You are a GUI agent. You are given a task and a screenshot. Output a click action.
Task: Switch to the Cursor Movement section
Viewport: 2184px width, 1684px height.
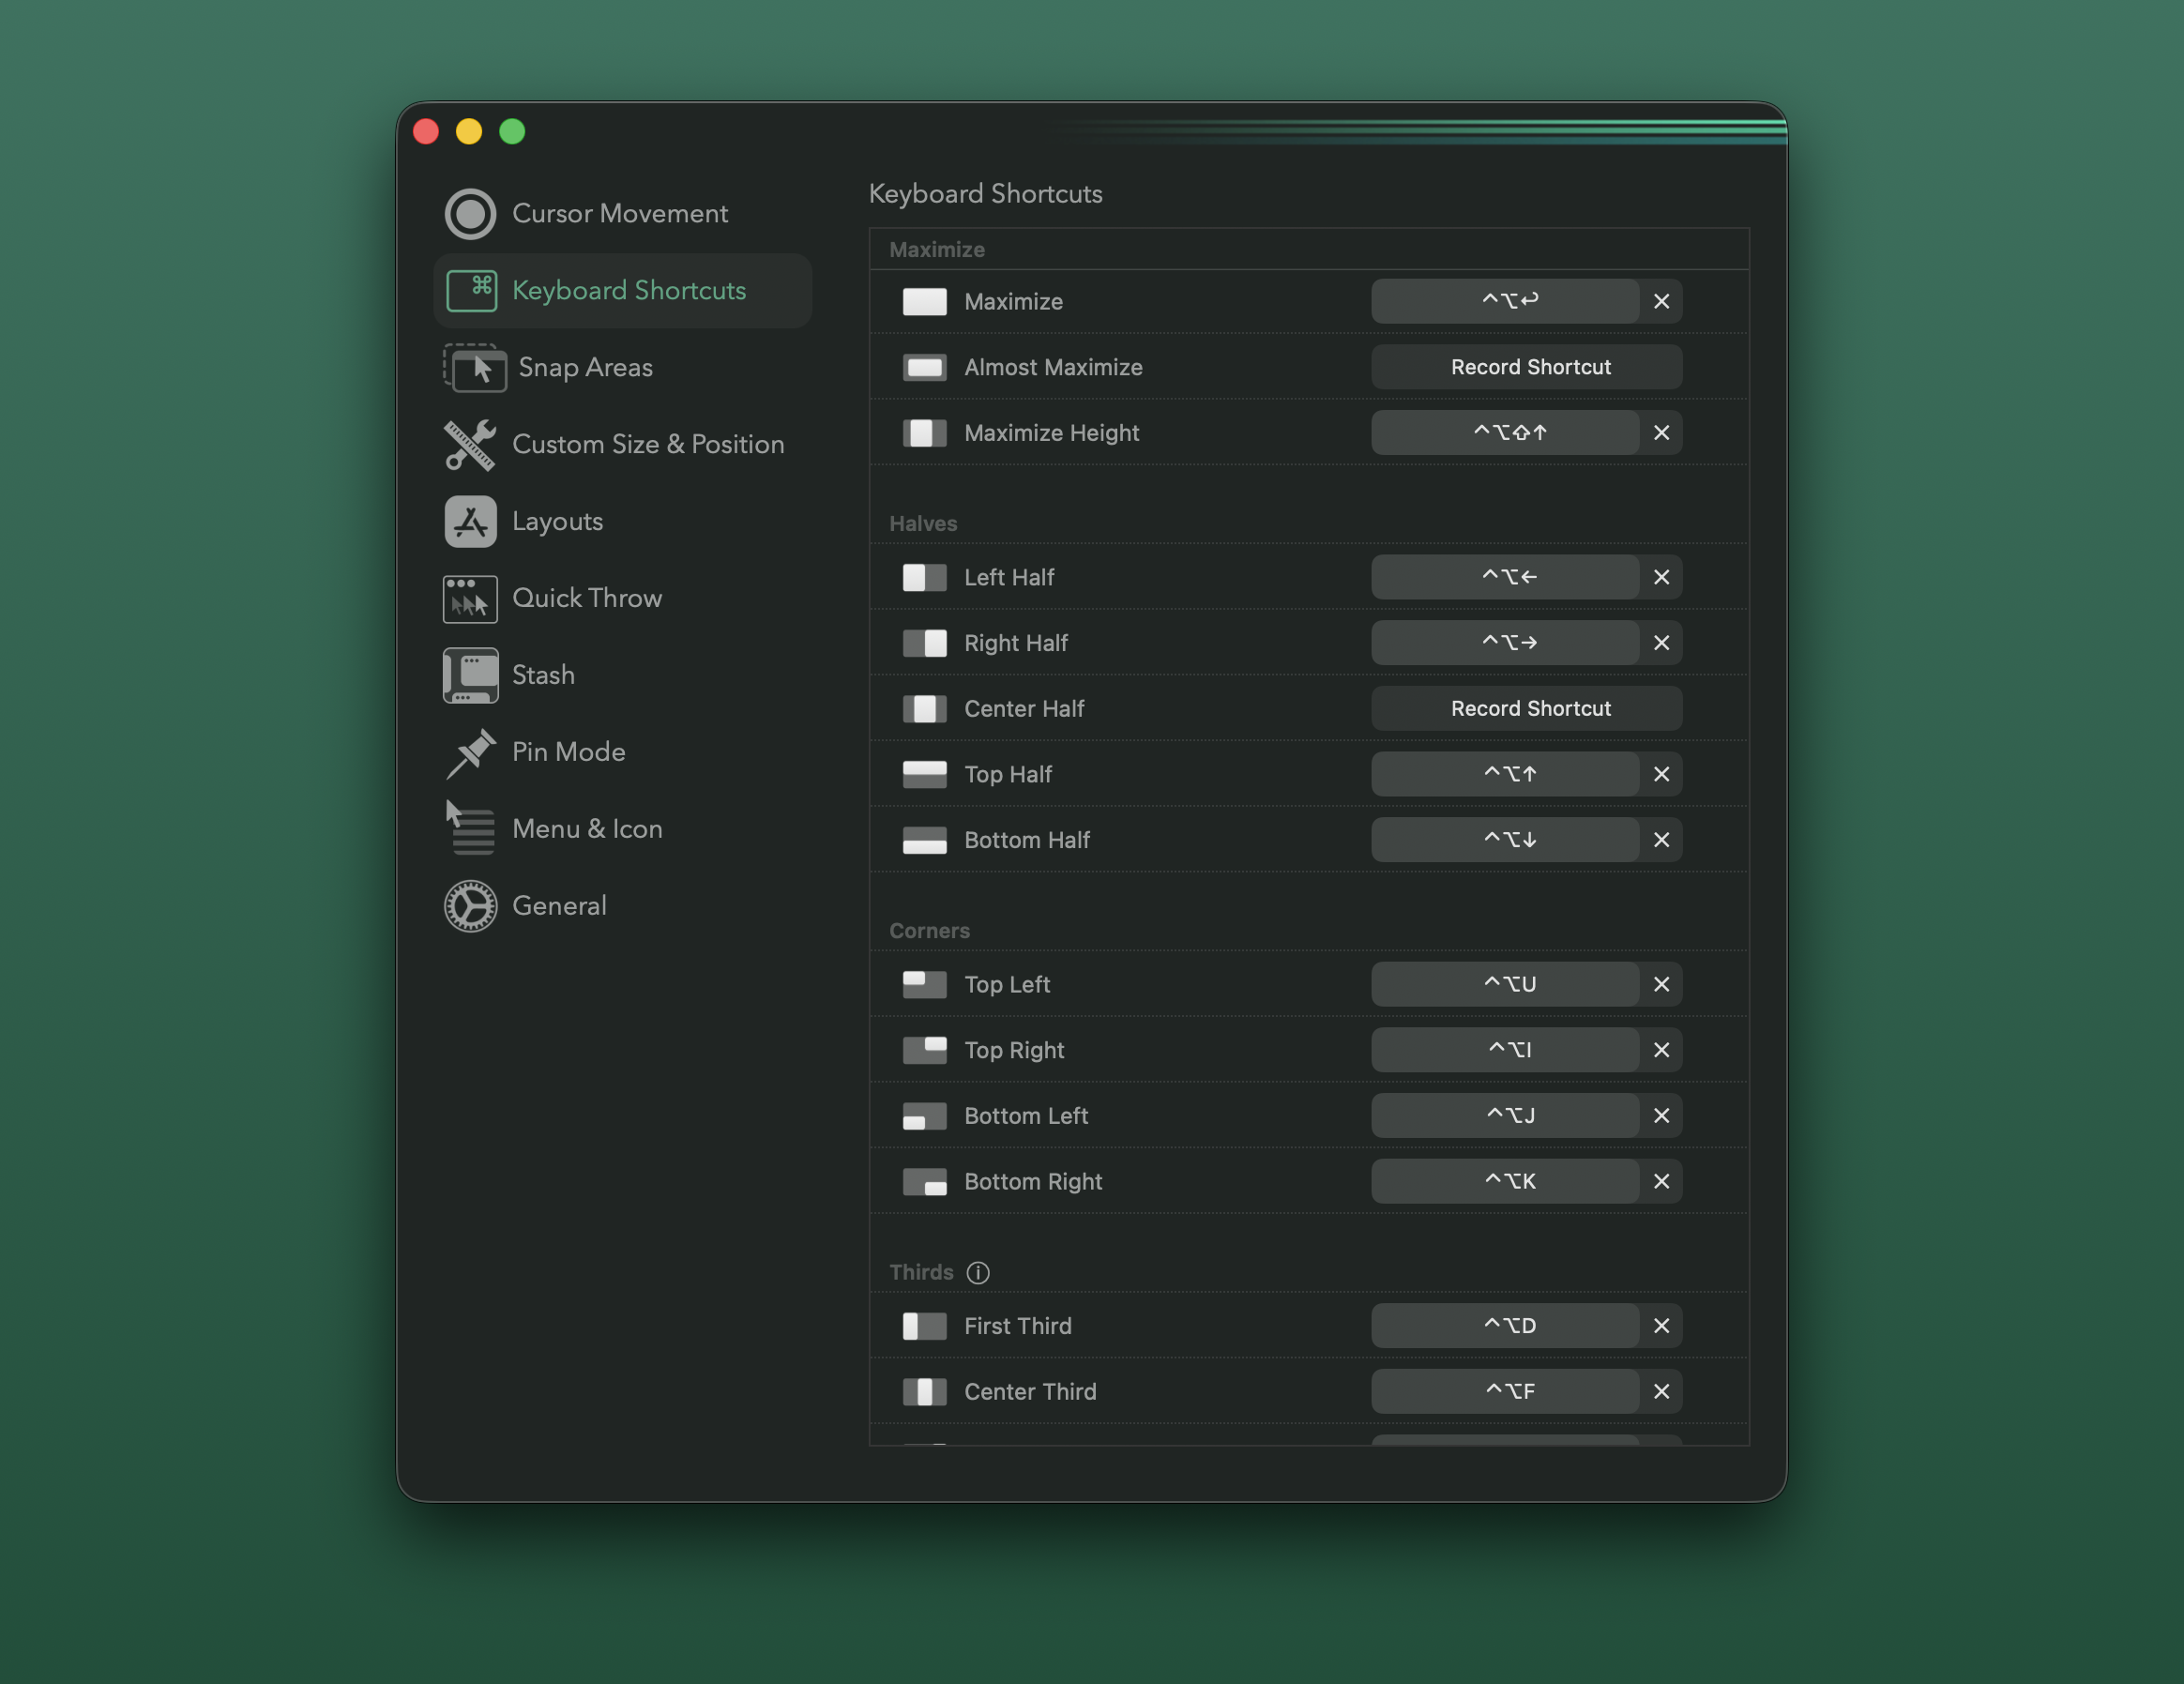pos(620,214)
